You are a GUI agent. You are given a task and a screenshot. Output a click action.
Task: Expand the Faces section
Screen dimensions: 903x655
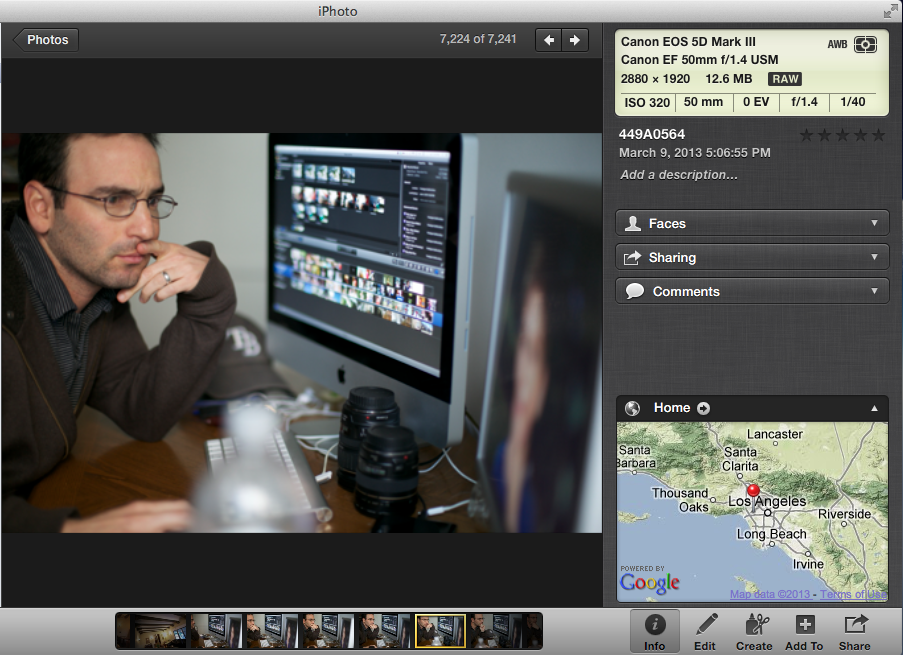coord(752,223)
